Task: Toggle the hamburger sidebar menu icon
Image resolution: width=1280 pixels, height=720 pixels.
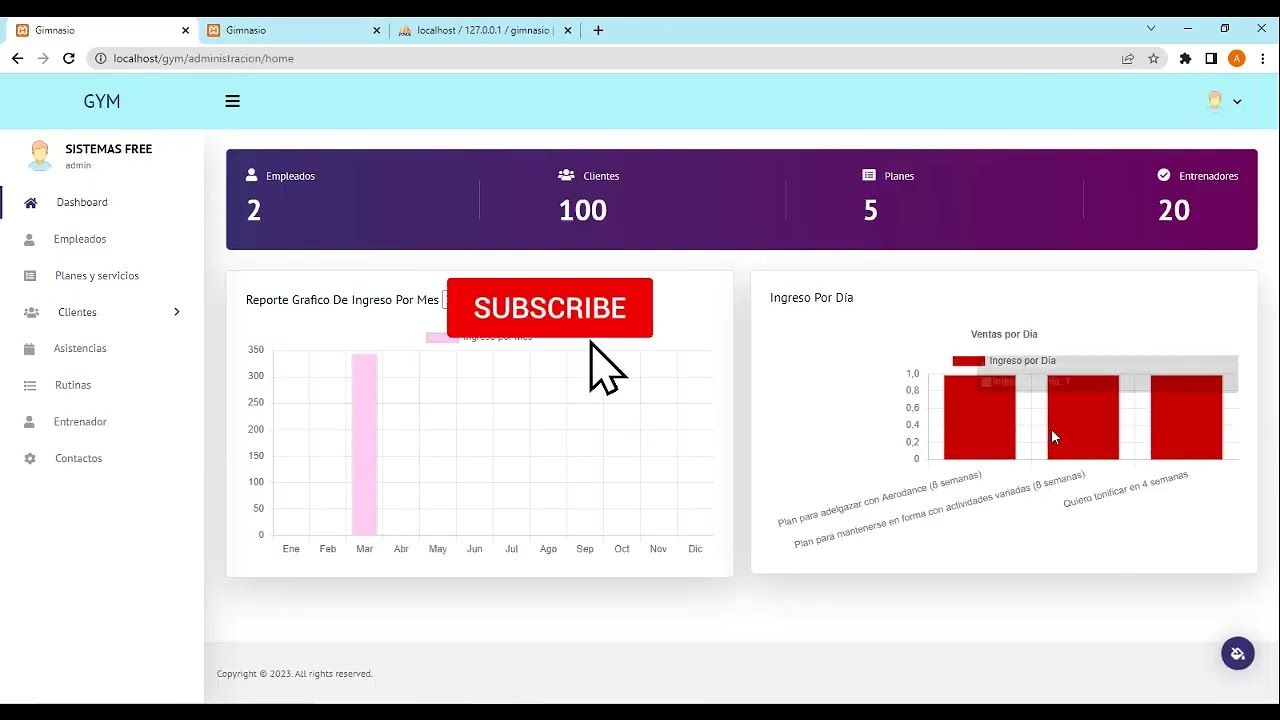Action: pyautogui.click(x=232, y=101)
